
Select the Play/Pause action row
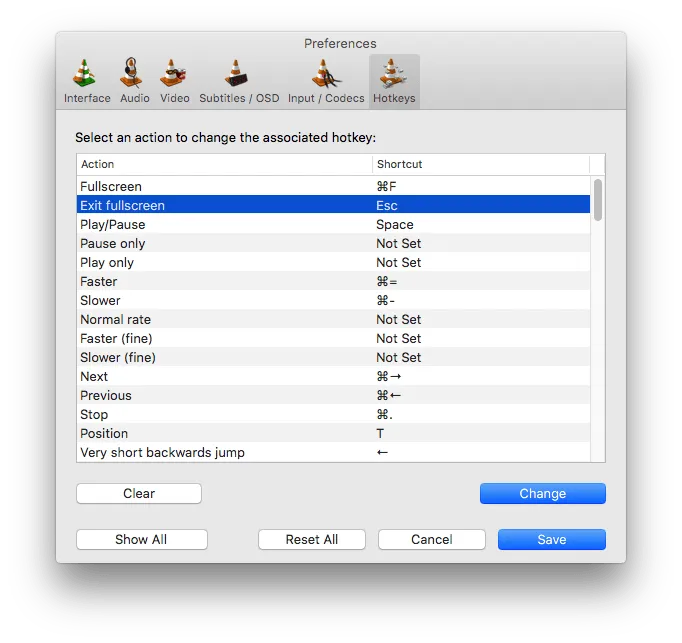(333, 224)
